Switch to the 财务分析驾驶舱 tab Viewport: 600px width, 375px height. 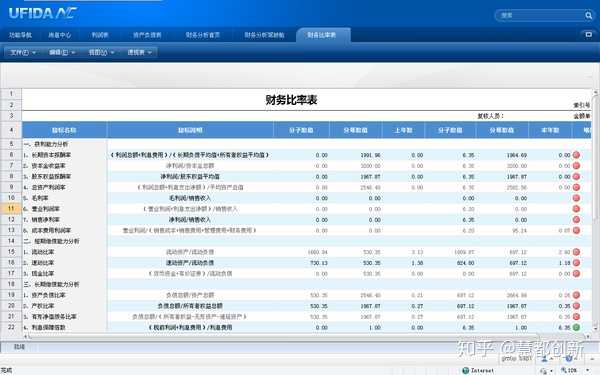click(x=264, y=35)
